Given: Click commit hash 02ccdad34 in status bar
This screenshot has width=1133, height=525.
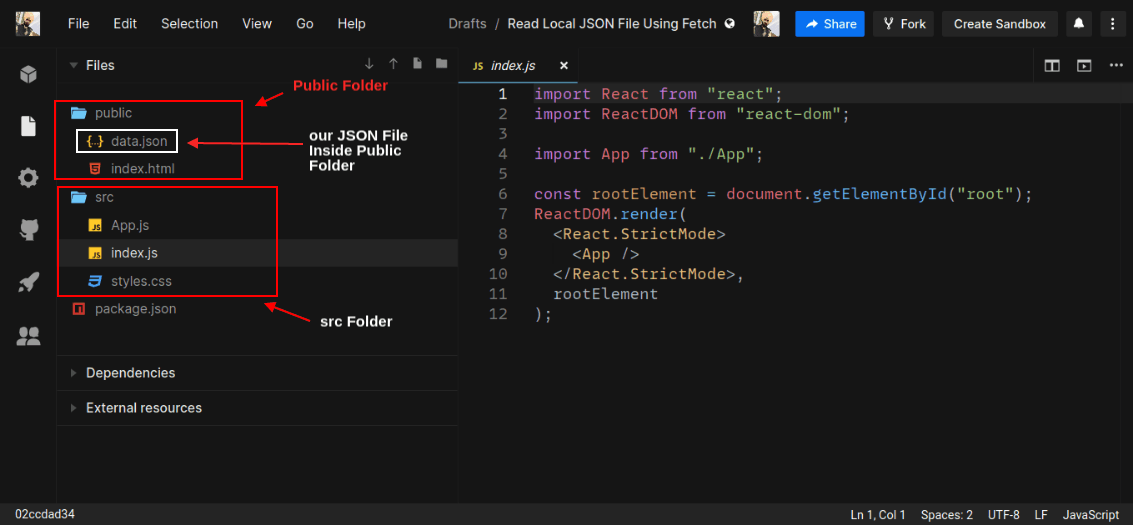Looking at the screenshot, I should (45, 515).
